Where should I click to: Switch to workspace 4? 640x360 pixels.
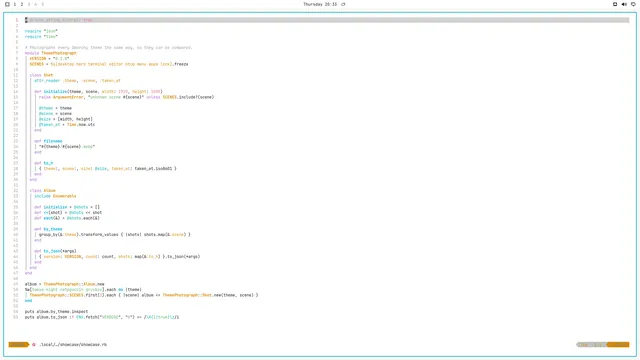coord(36,4)
